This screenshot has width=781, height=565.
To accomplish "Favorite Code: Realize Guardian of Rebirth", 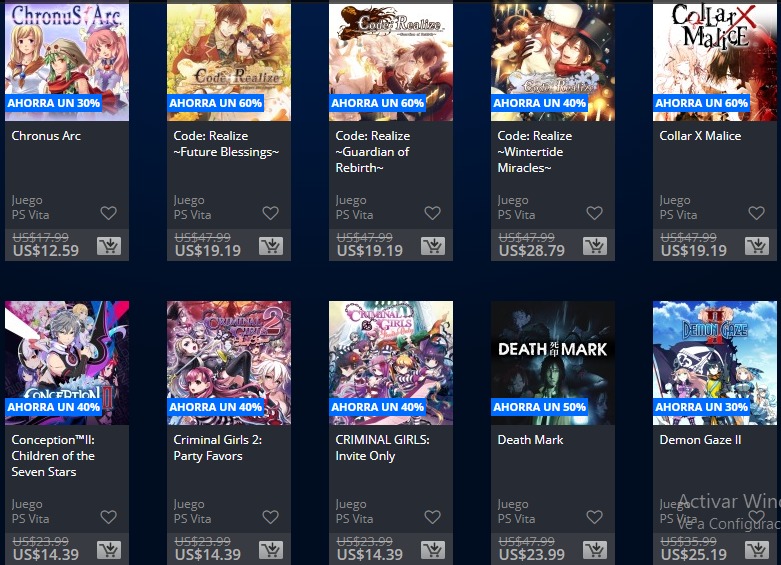I will click(432, 213).
